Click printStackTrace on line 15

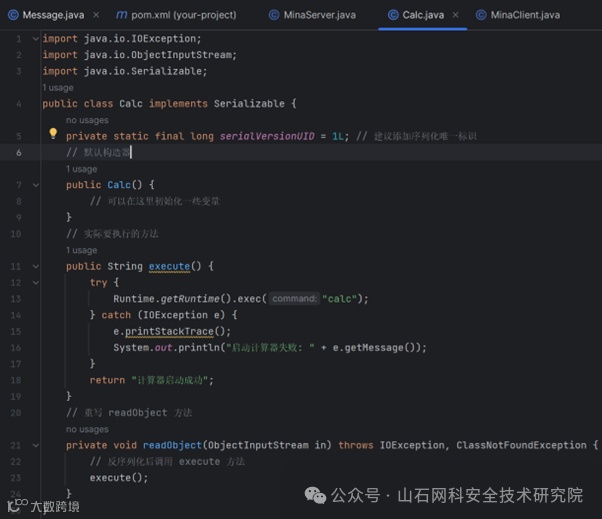click(x=169, y=331)
